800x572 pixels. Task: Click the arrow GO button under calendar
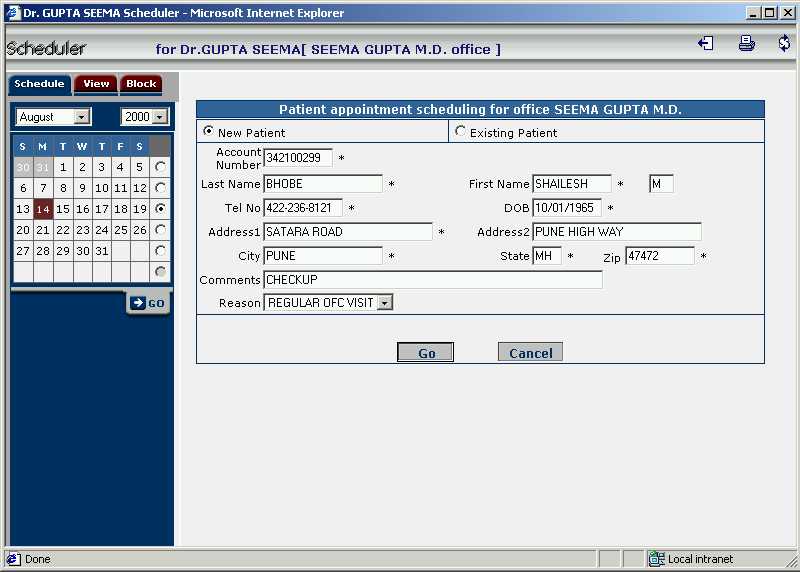(x=148, y=303)
